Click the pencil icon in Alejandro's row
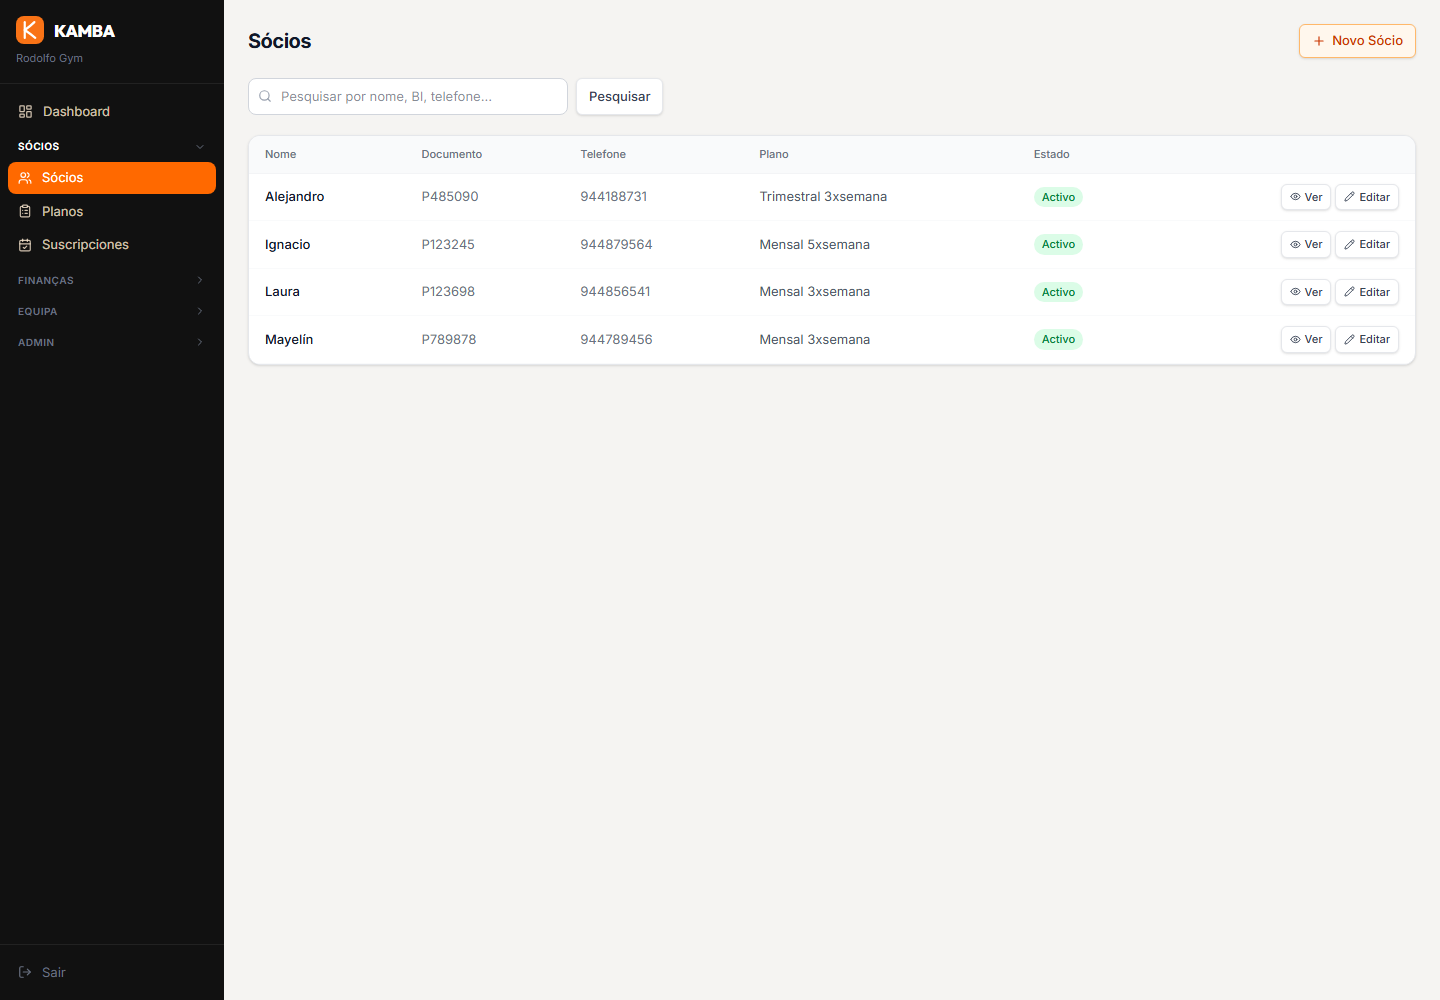Image resolution: width=1440 pixels, height=1000 pixels. [x=1349, y=197]
